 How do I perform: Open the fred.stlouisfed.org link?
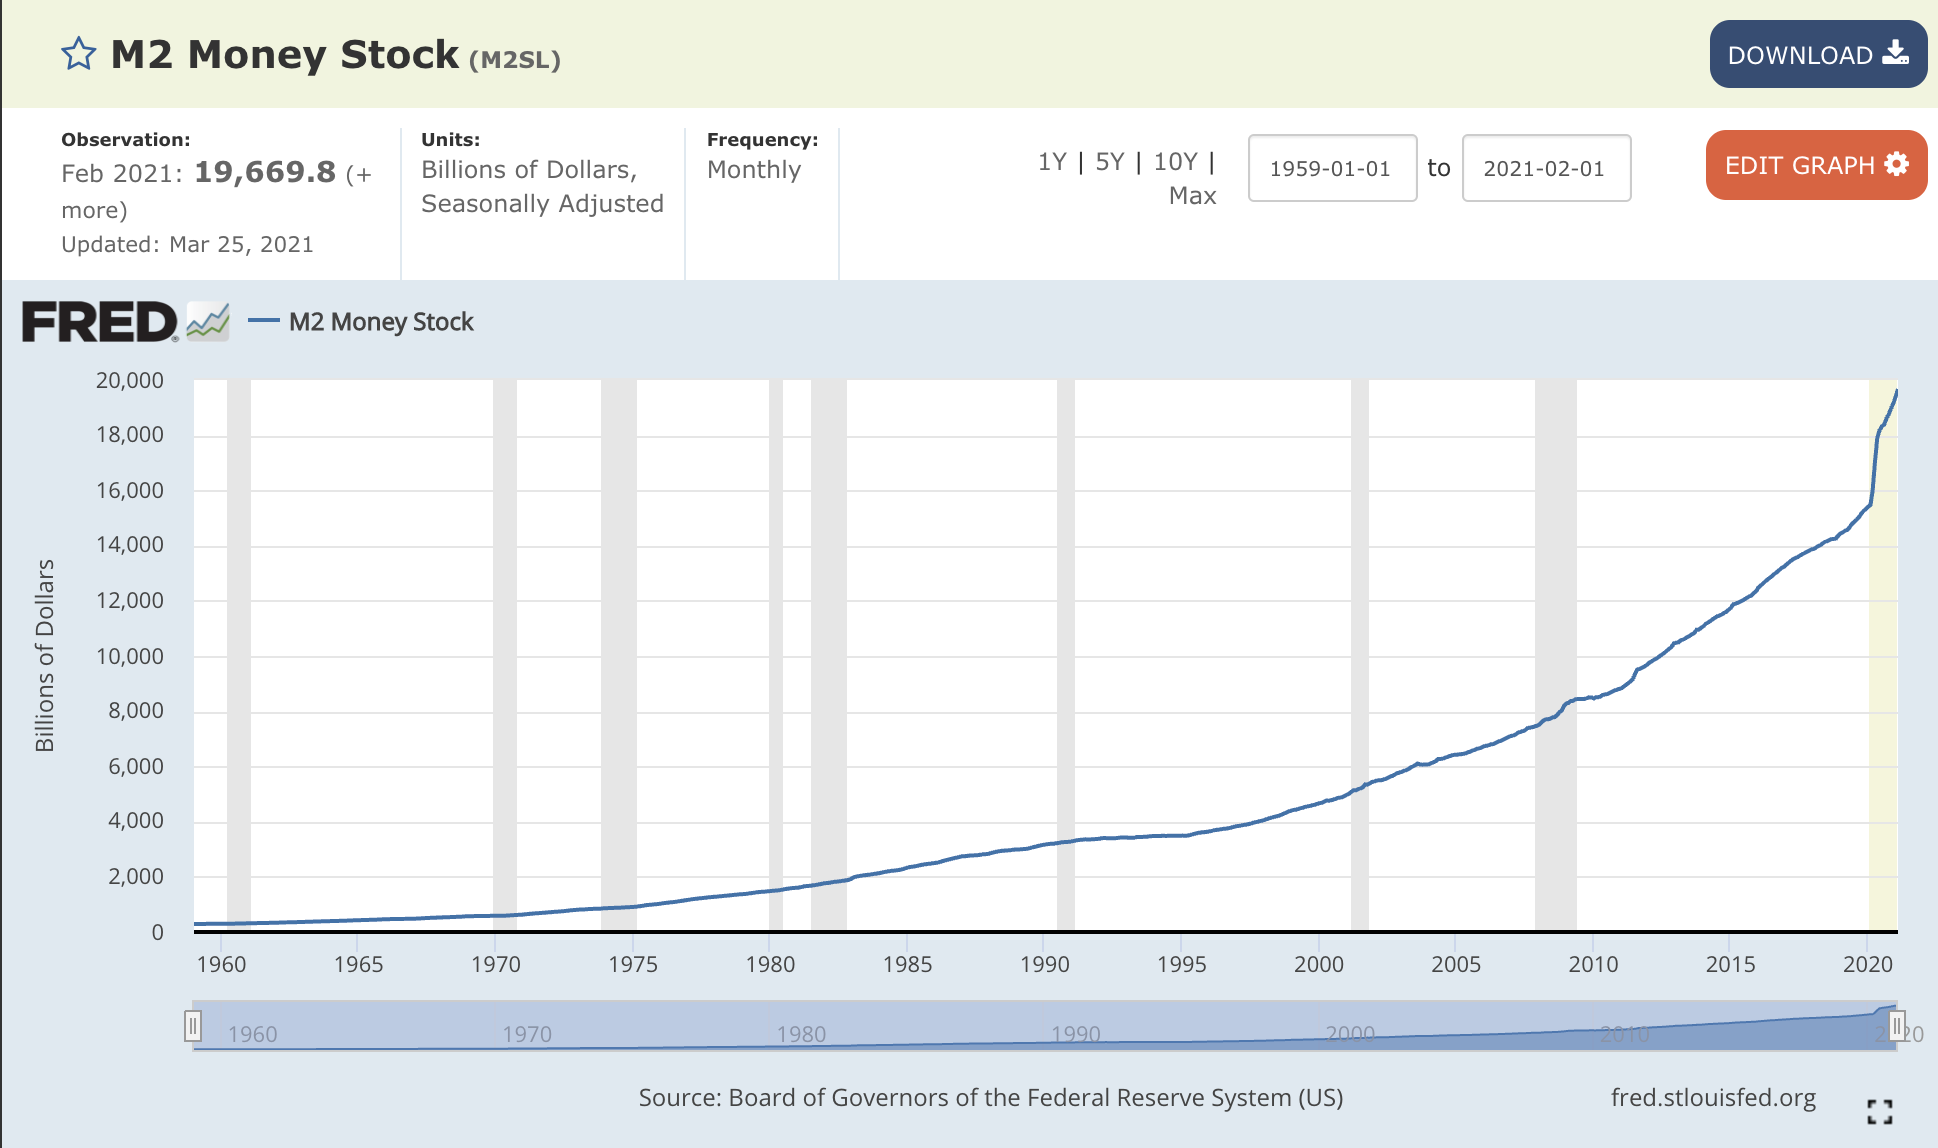click(1715, 1097)
